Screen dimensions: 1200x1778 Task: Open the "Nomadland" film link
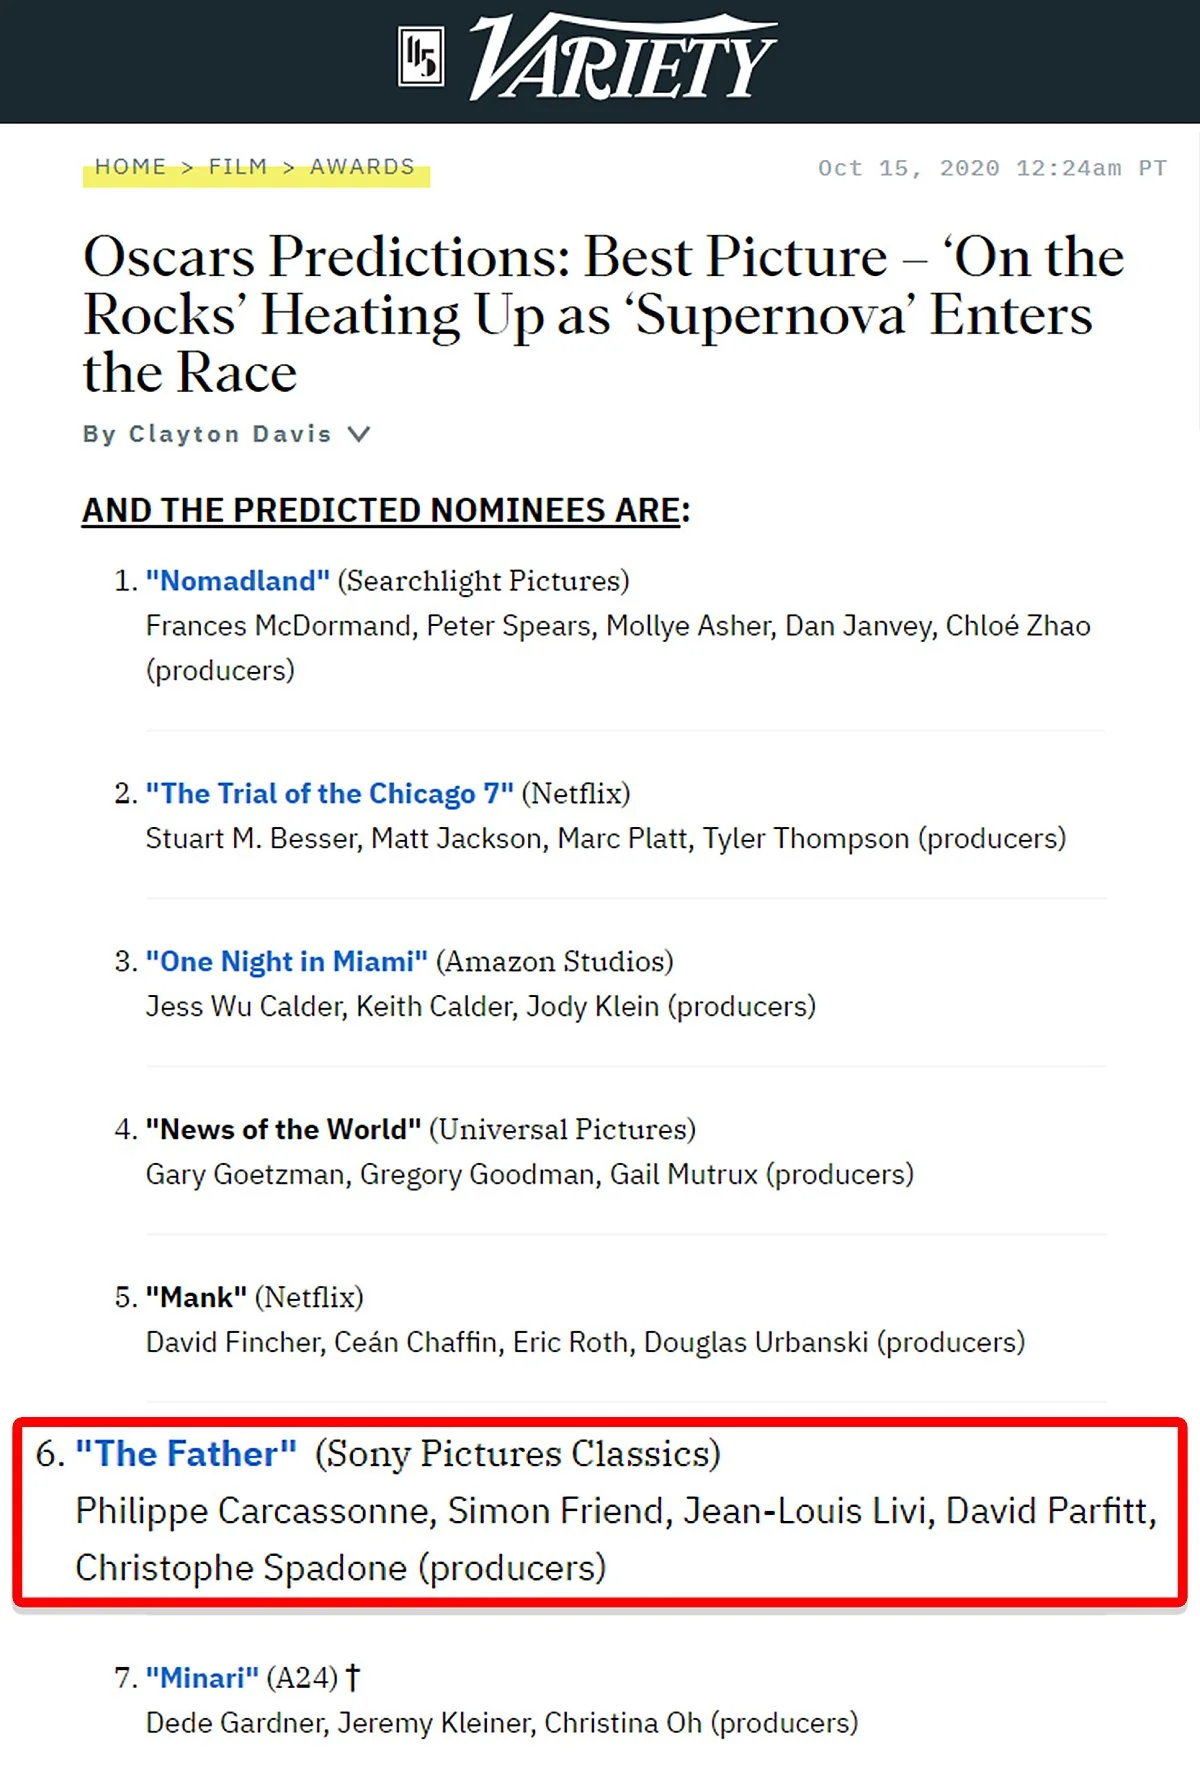point(238,581)
